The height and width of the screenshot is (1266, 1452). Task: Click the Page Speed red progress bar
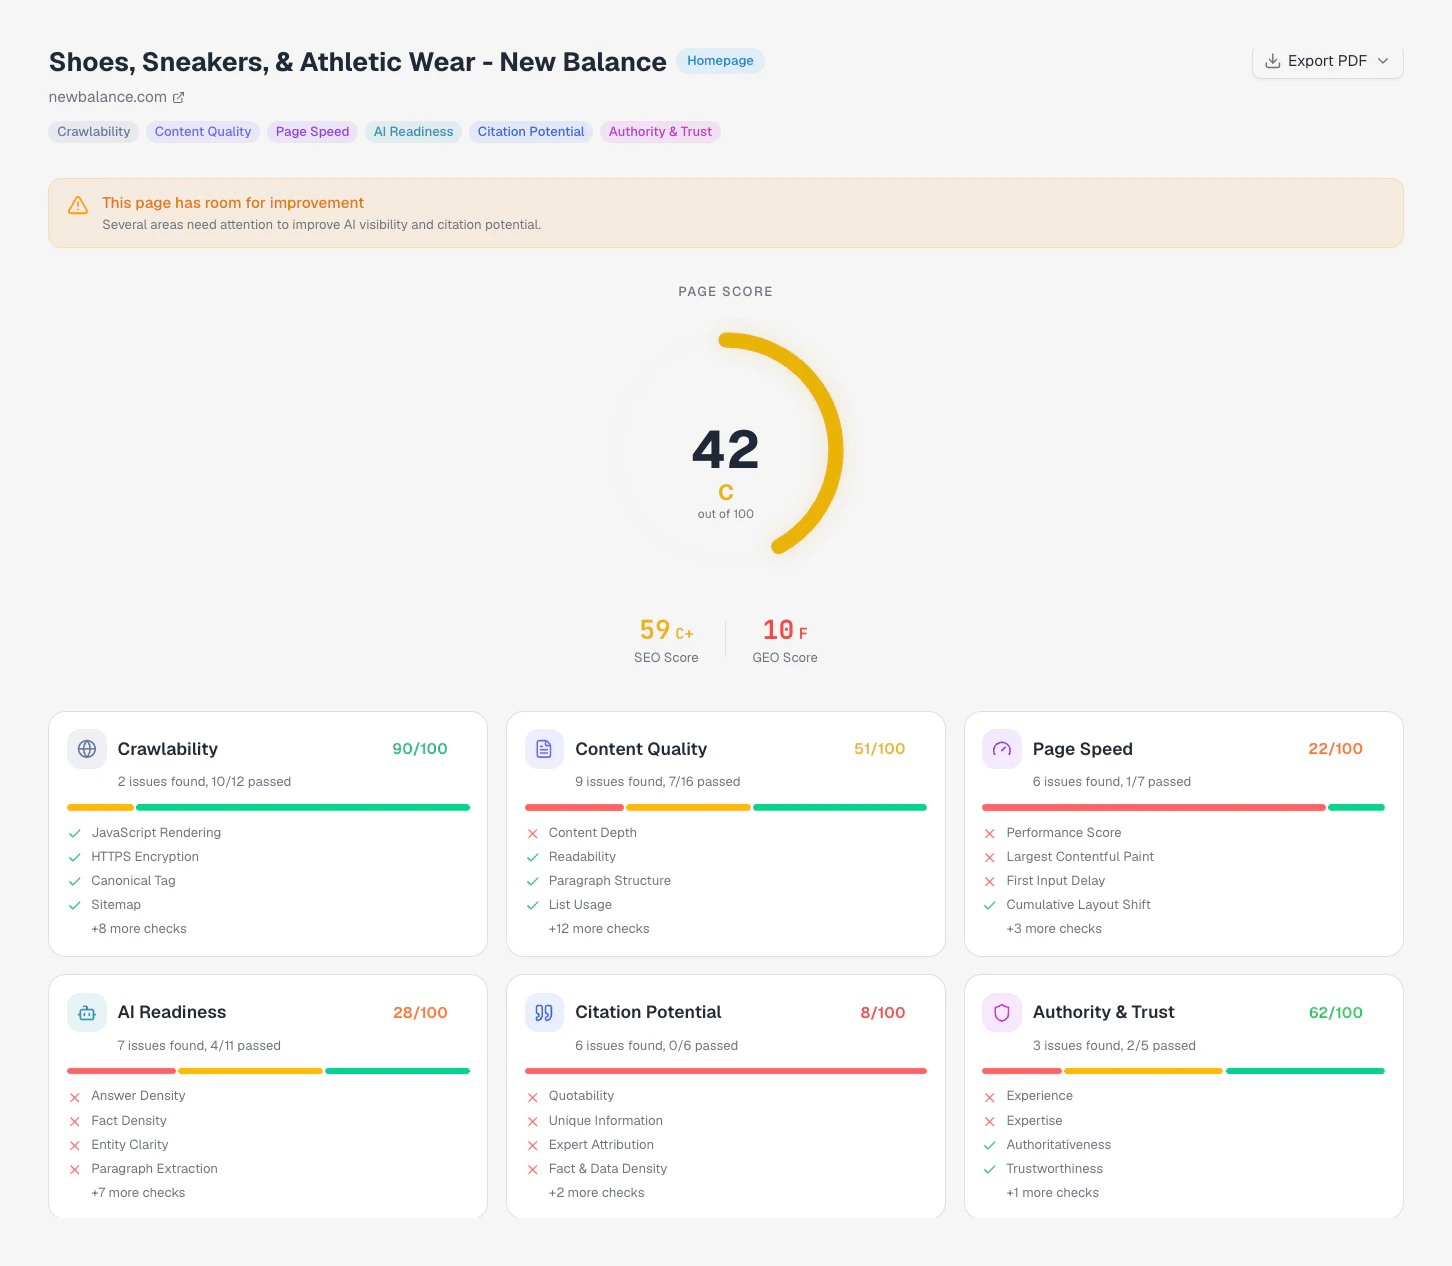(1154, 807)
